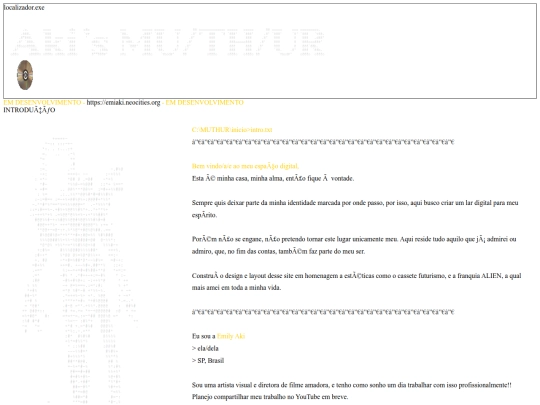Click the ASCII art figure portrait
The width and height of the screenshot is (540, 405).
click(x=81, y=270)
